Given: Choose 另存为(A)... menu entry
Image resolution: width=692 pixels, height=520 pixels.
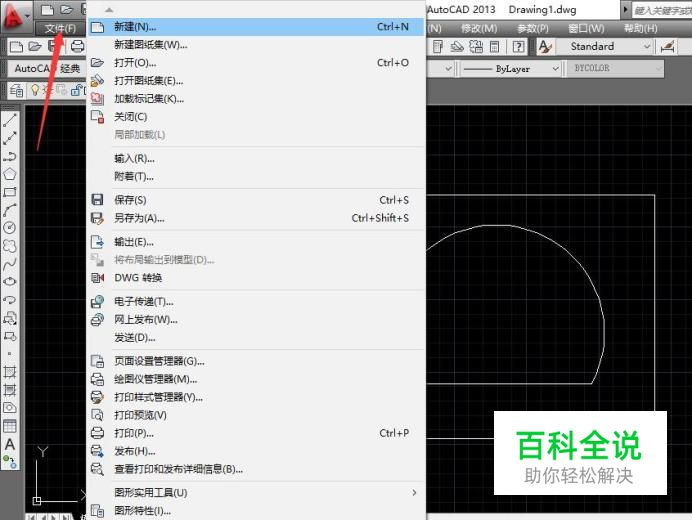Looking at the screenshot, I should click(x=257, y=218).
